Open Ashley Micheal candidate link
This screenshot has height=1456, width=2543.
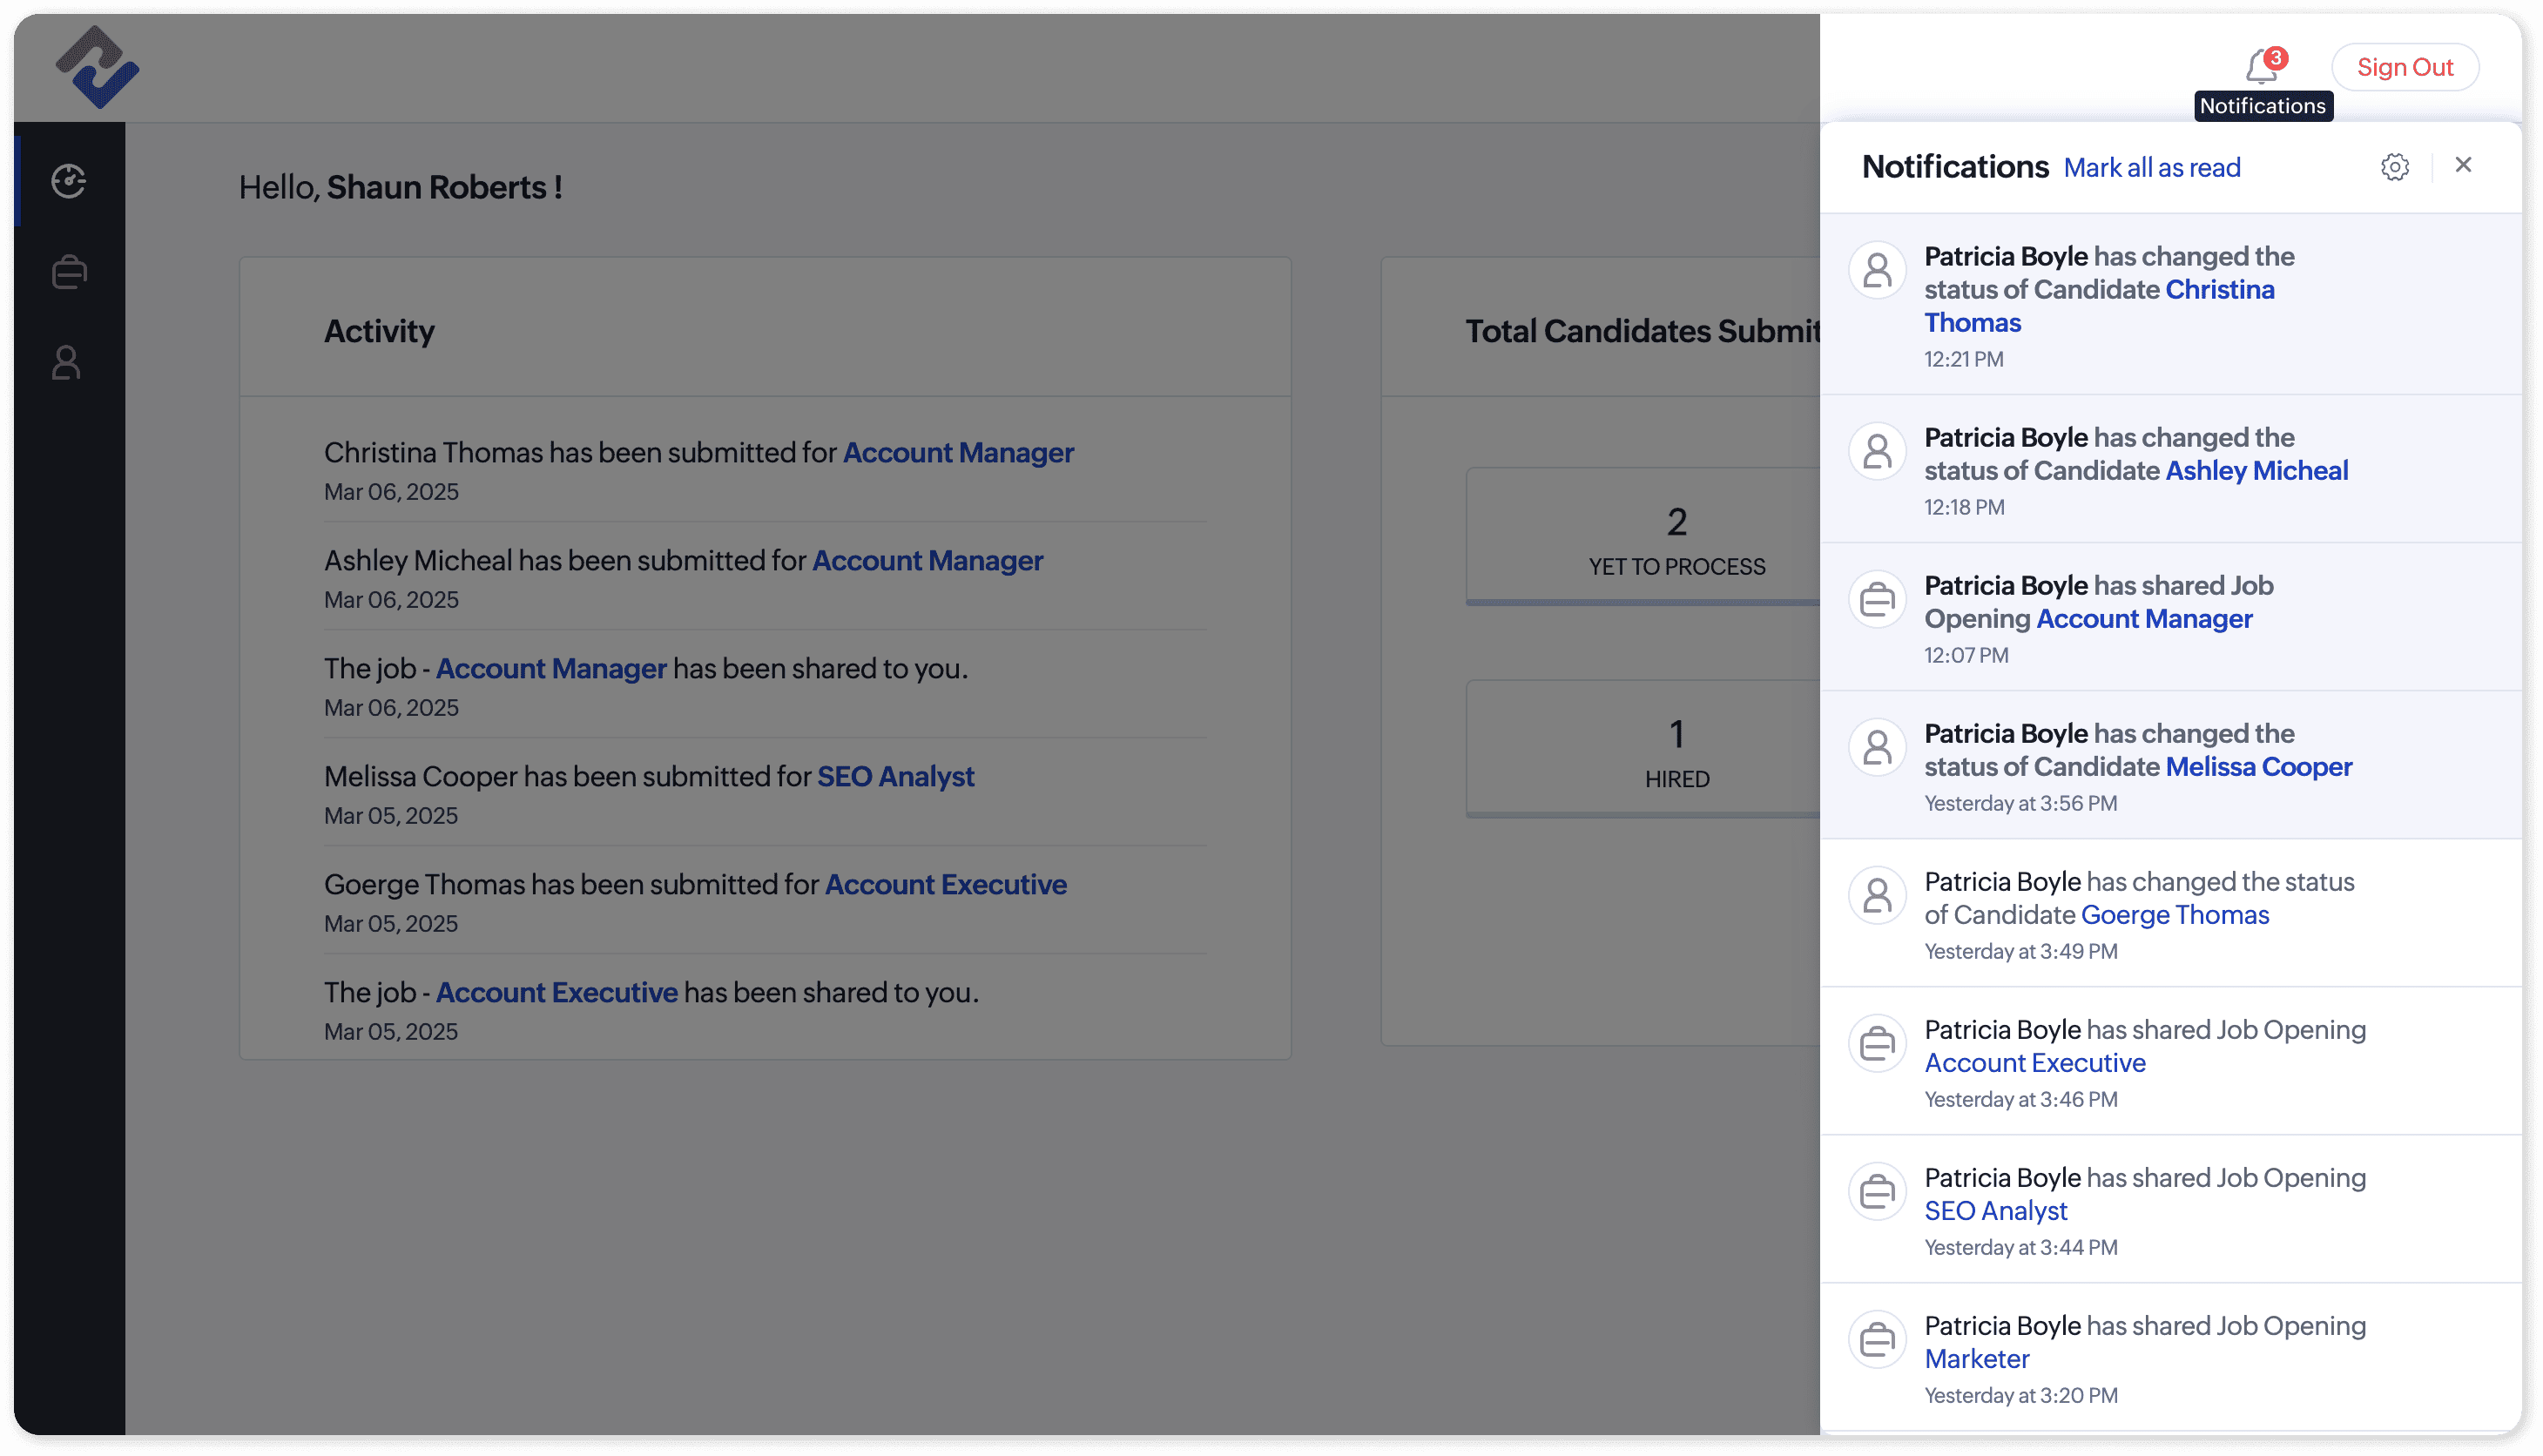pos(2256,471)
